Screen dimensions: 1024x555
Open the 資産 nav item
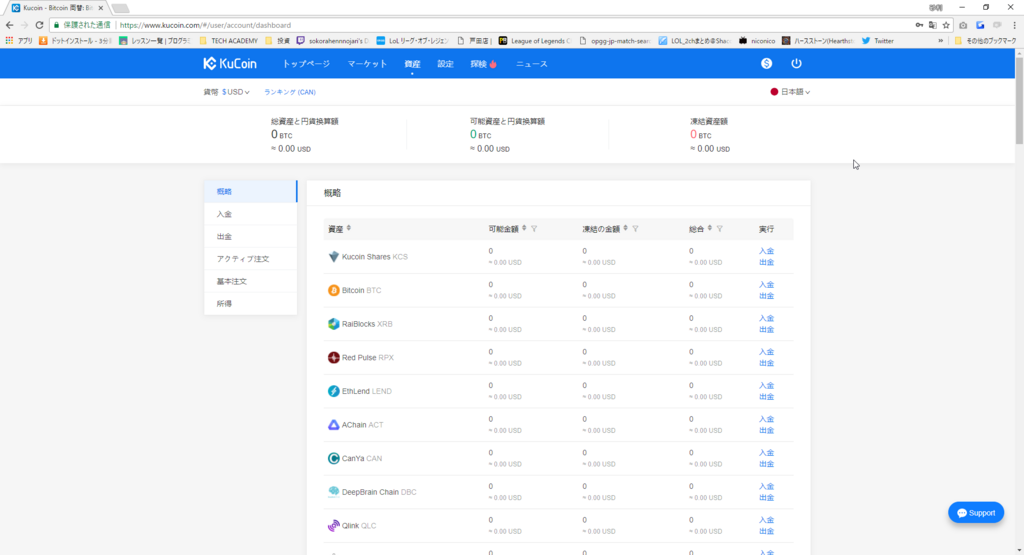coord(412,64)
